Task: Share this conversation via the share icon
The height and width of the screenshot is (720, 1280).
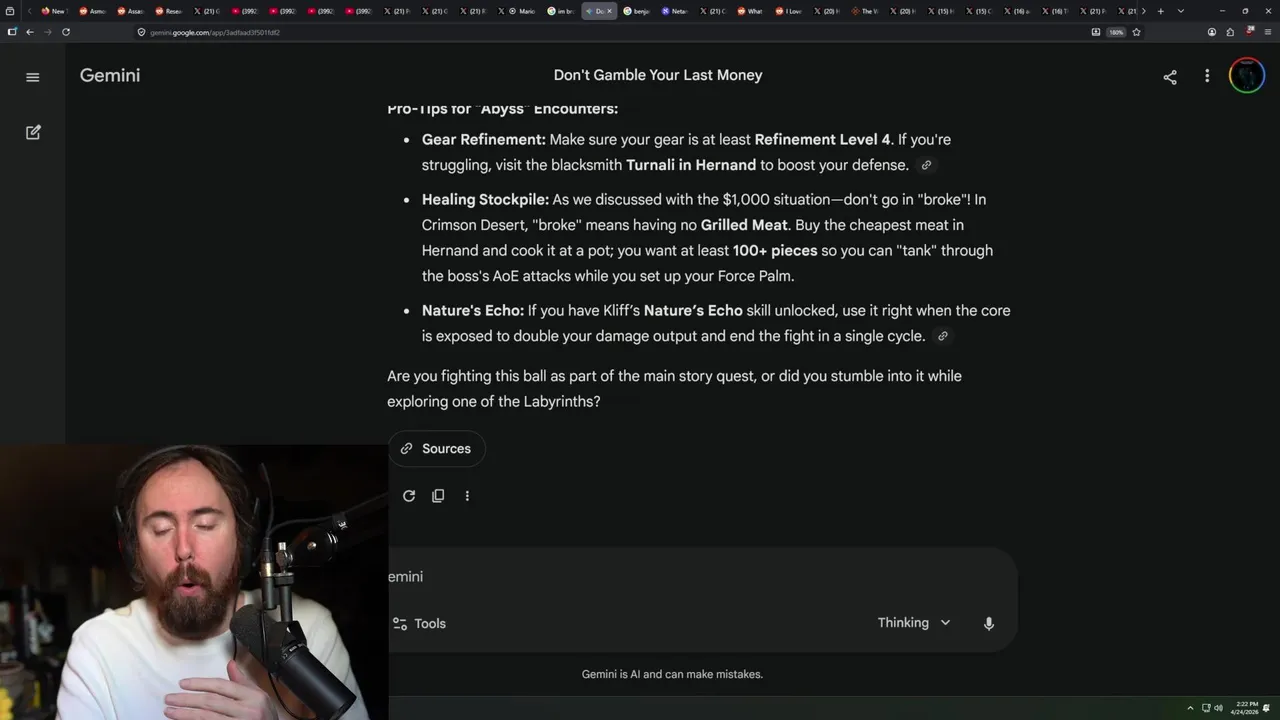Action: 1170,77
